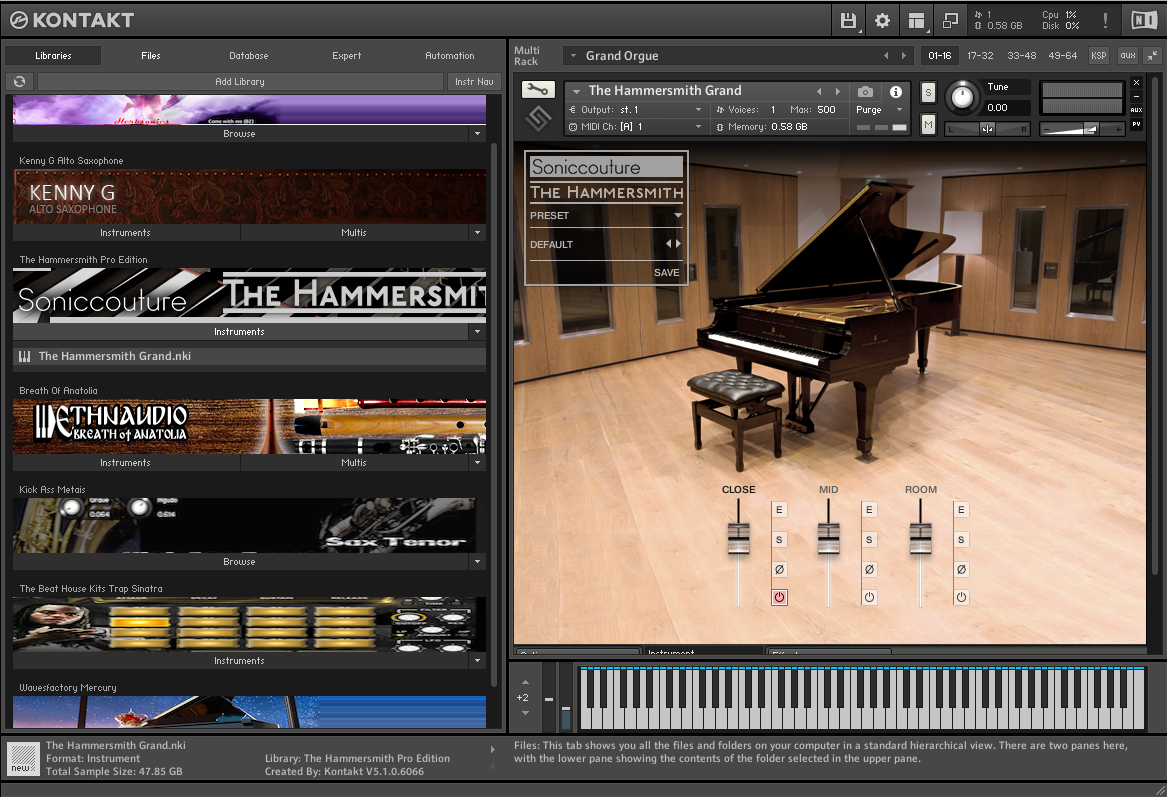Remove The Hammersmith Grand instrument with X
The image size is (1167, 797).
(x=1136, y=82)
